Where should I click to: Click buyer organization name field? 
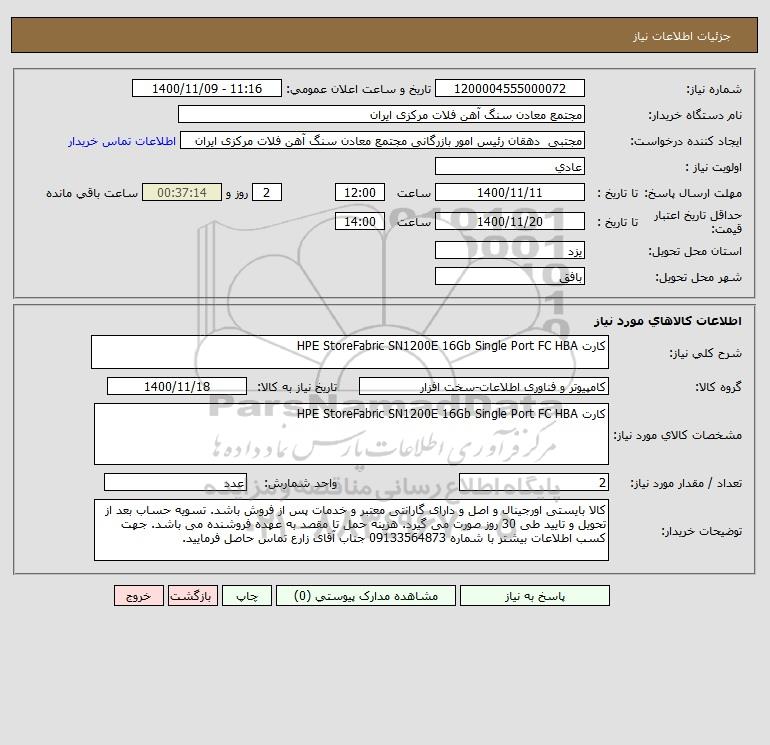pyautogui.click(x=381, y=114)
